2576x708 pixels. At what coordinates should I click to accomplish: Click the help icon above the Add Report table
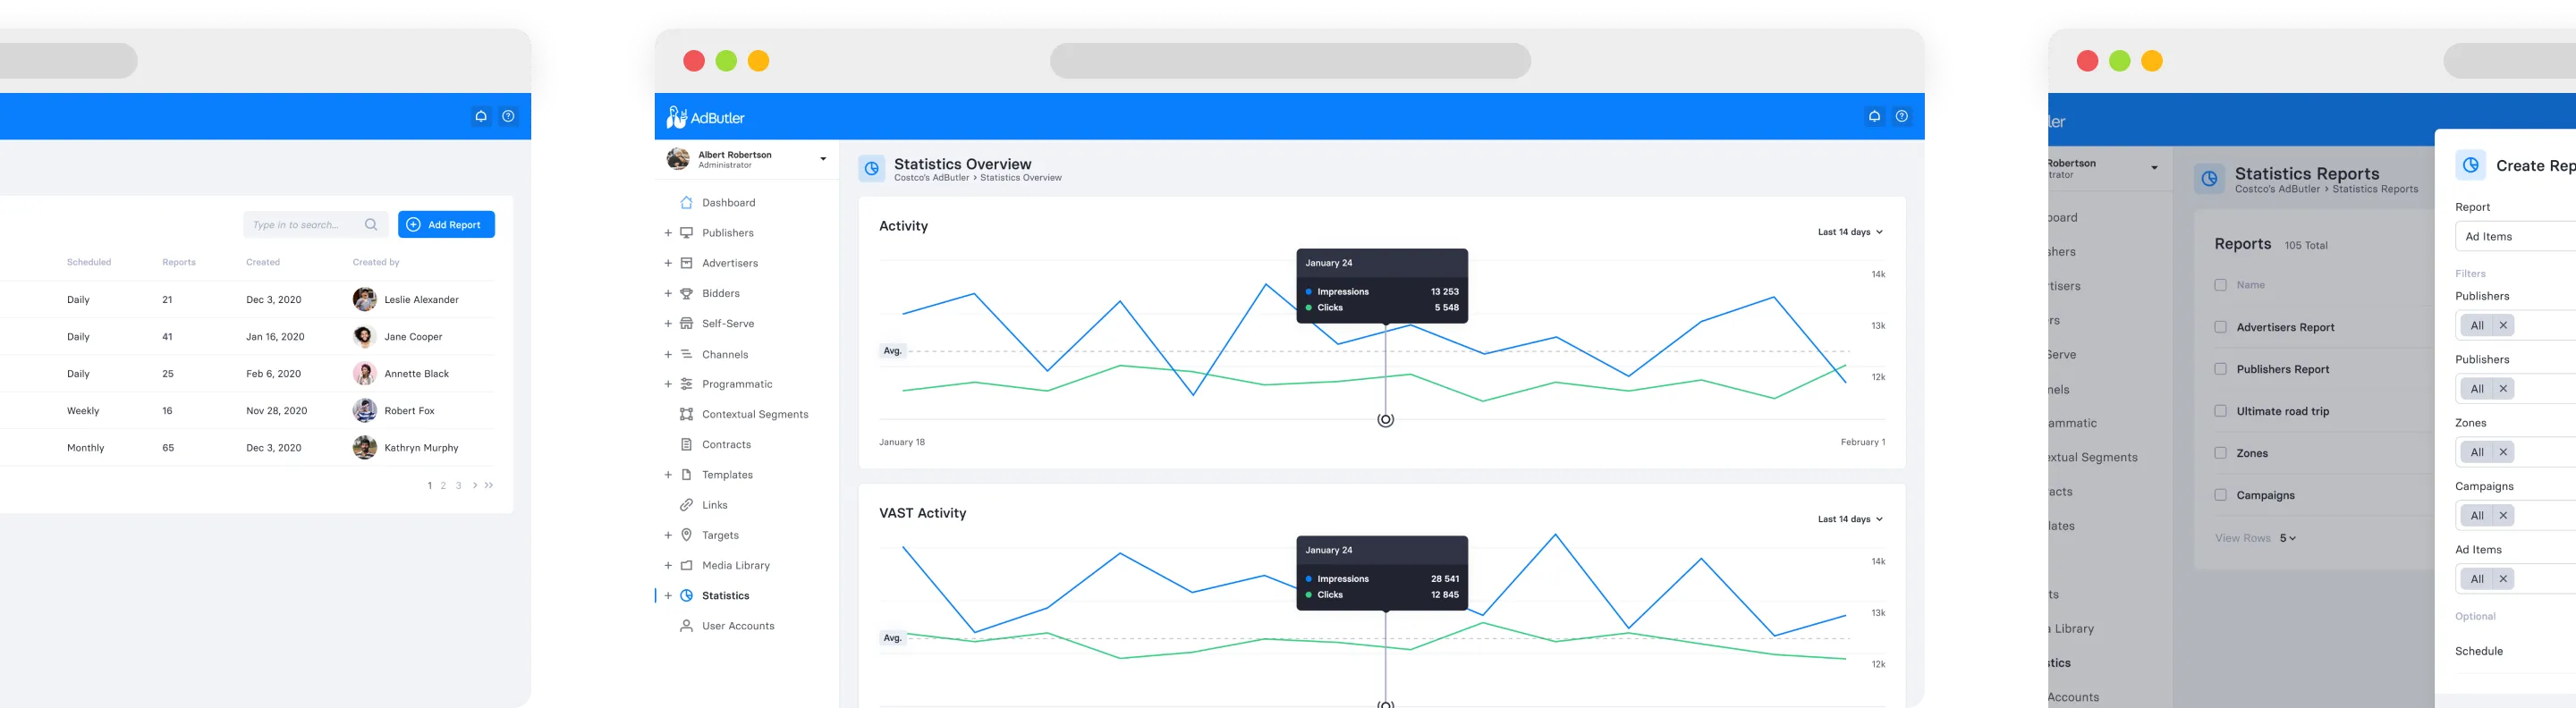(508, 116)
